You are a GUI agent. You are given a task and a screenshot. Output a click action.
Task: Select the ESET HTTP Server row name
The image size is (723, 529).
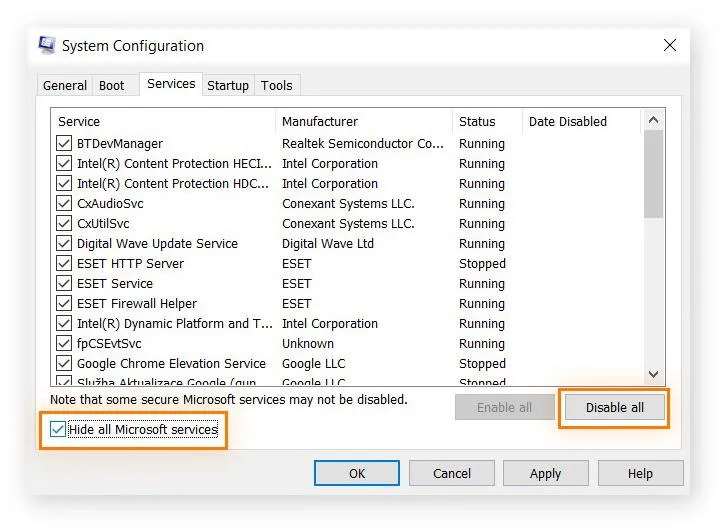click(x=130, y=263)
